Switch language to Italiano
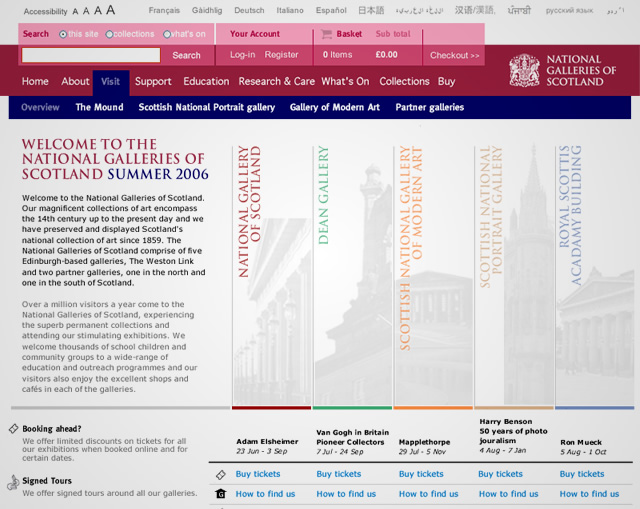The width and height of the screenshot is (640, 509). [x=290, y=11]
